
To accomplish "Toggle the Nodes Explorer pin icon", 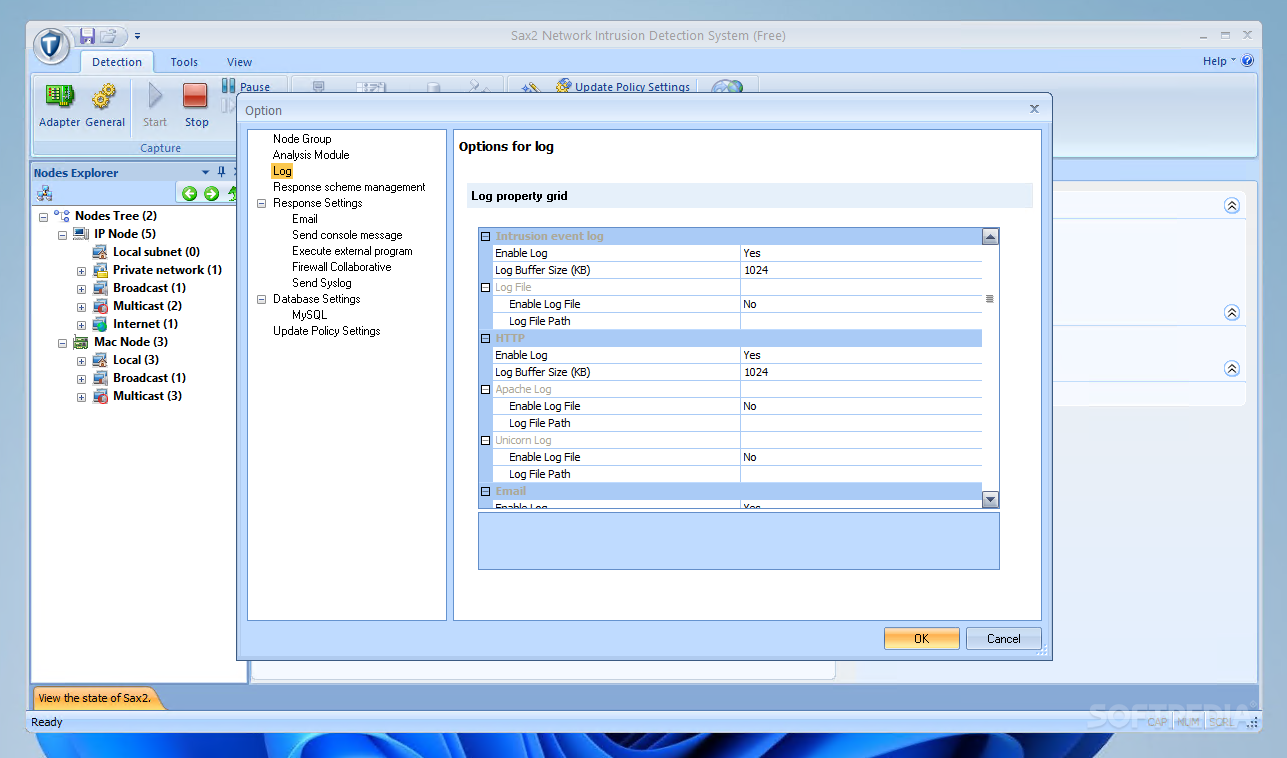I will click(x=222, y=172).
